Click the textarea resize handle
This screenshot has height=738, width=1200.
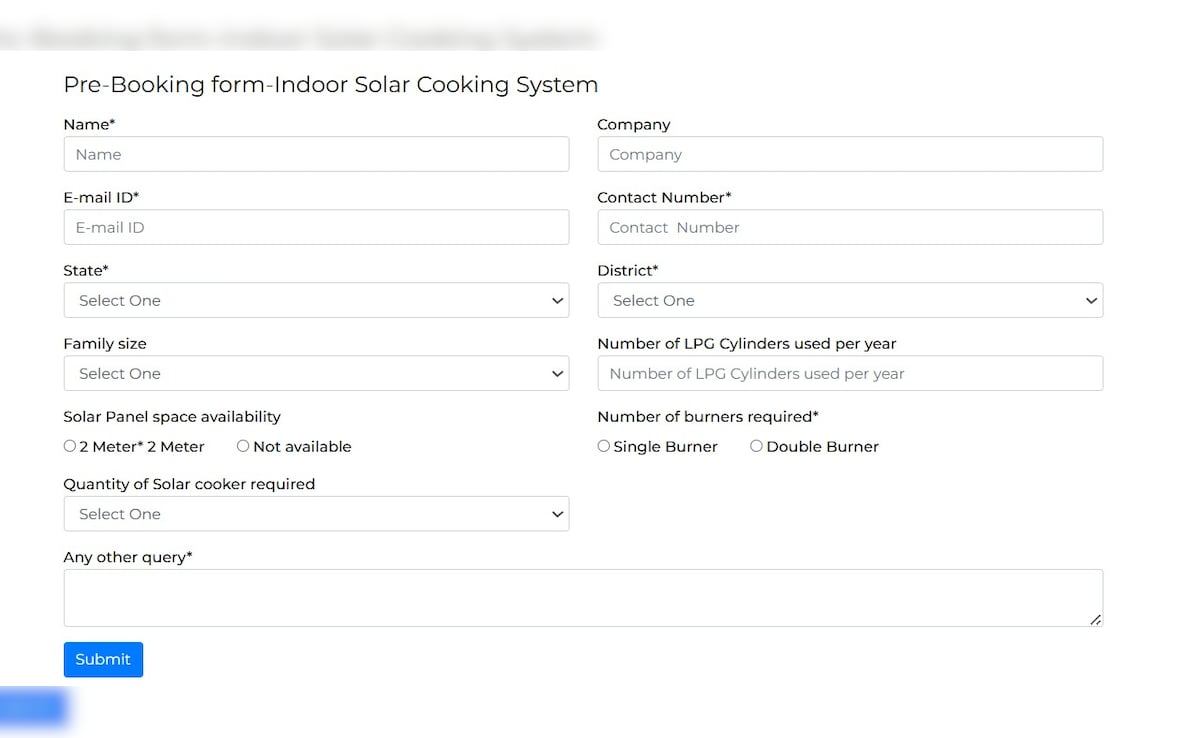click(x=1096, y=620)
